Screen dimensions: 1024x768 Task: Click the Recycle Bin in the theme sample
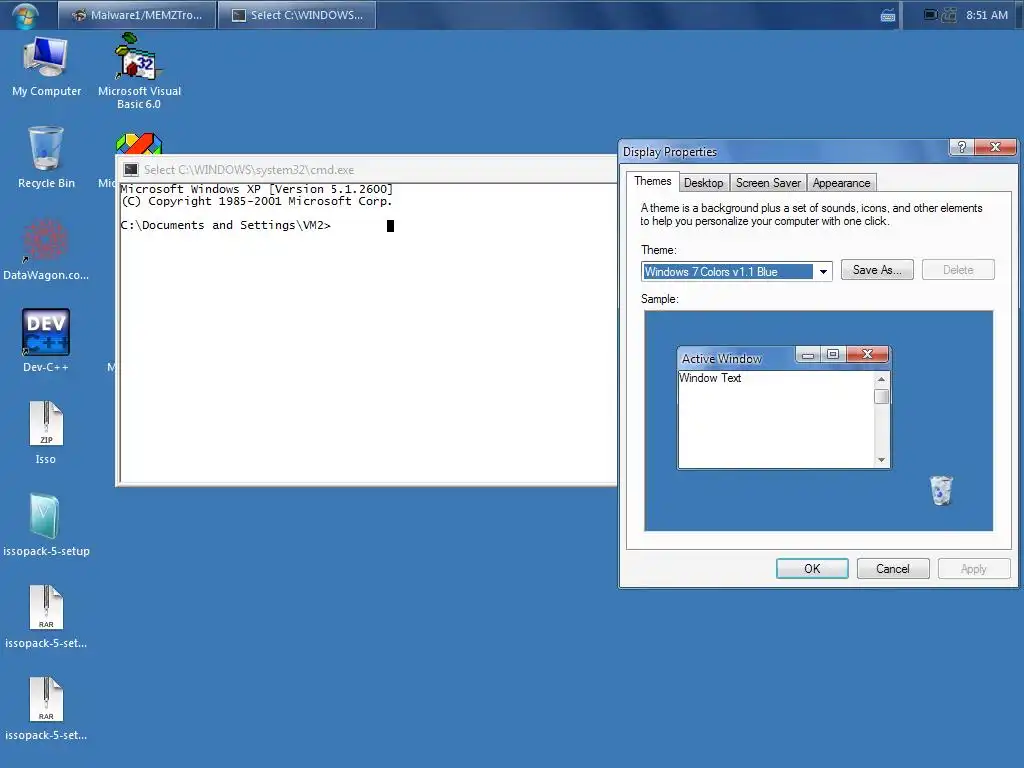click(941, 490)
